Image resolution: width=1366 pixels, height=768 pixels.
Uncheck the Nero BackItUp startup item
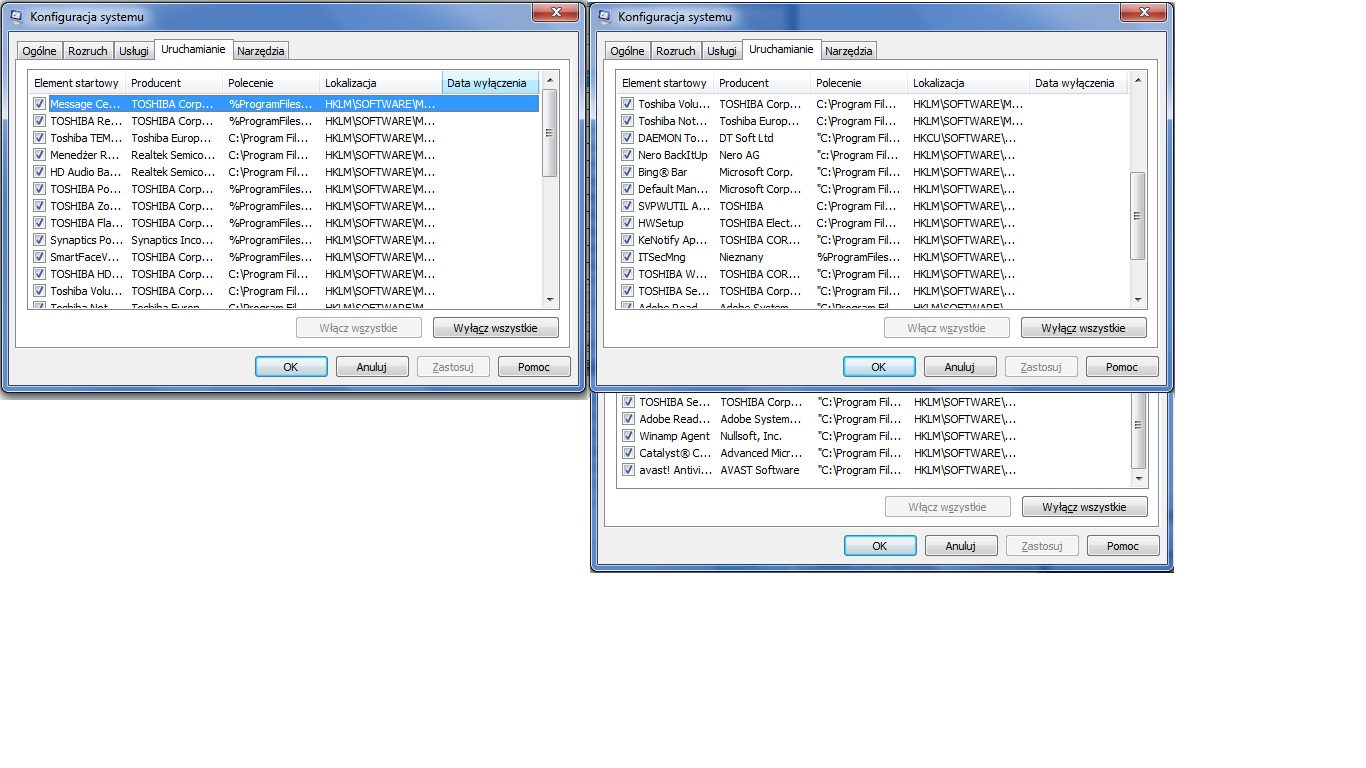(x=628, y=155)
